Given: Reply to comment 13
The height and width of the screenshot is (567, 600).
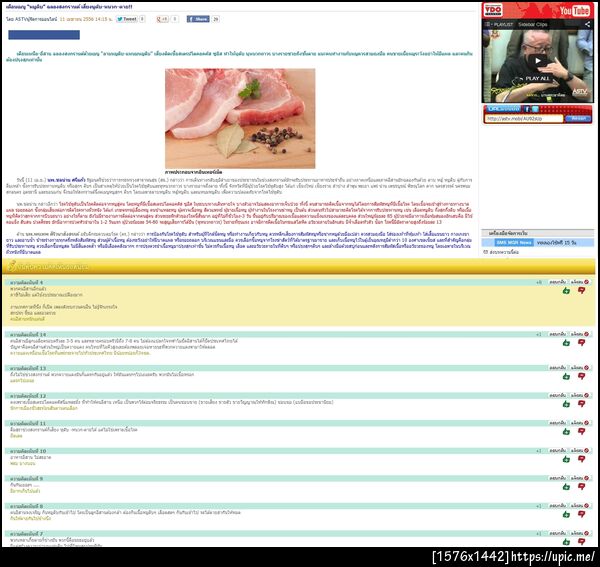Looking at the screenshot, I should coord(557,368).
